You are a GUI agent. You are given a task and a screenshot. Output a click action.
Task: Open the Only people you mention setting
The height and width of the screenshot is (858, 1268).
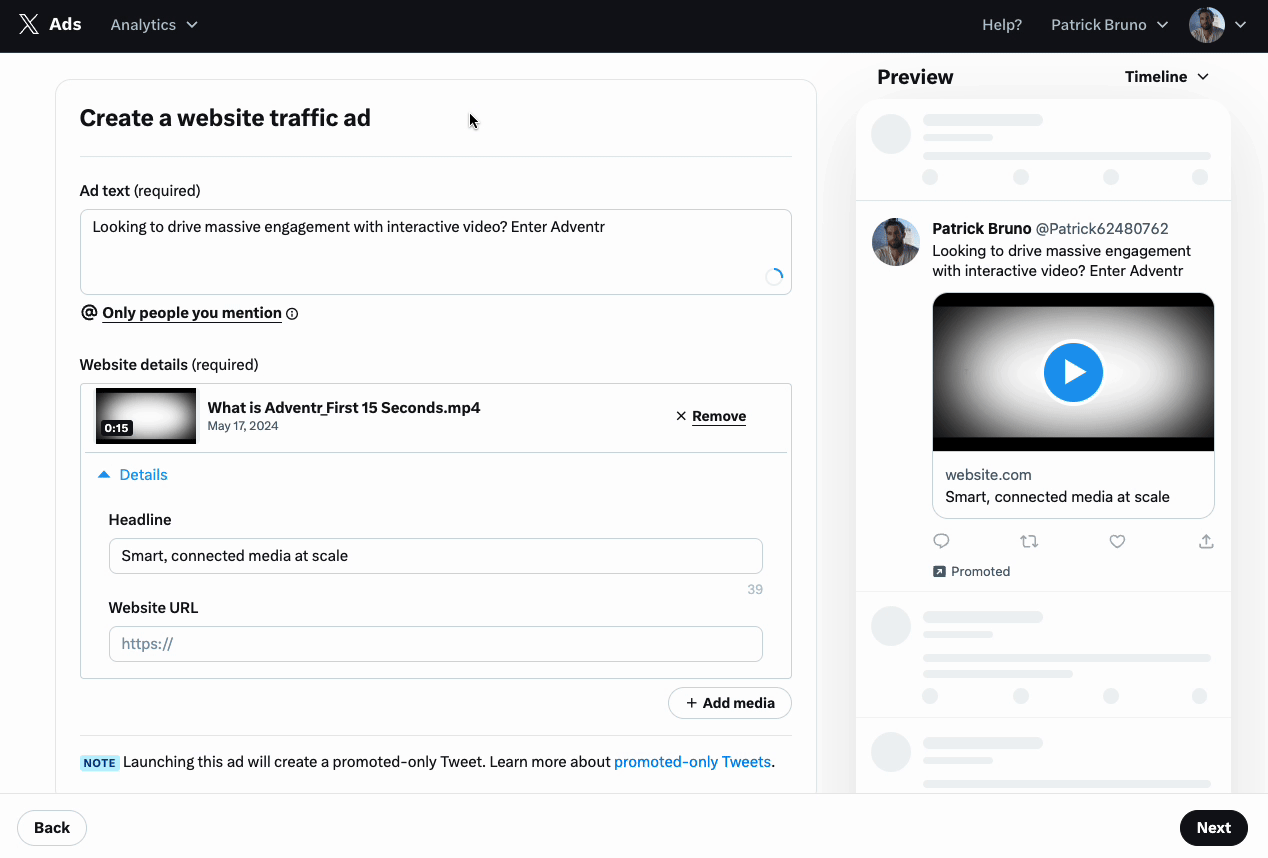click(192, 313)
